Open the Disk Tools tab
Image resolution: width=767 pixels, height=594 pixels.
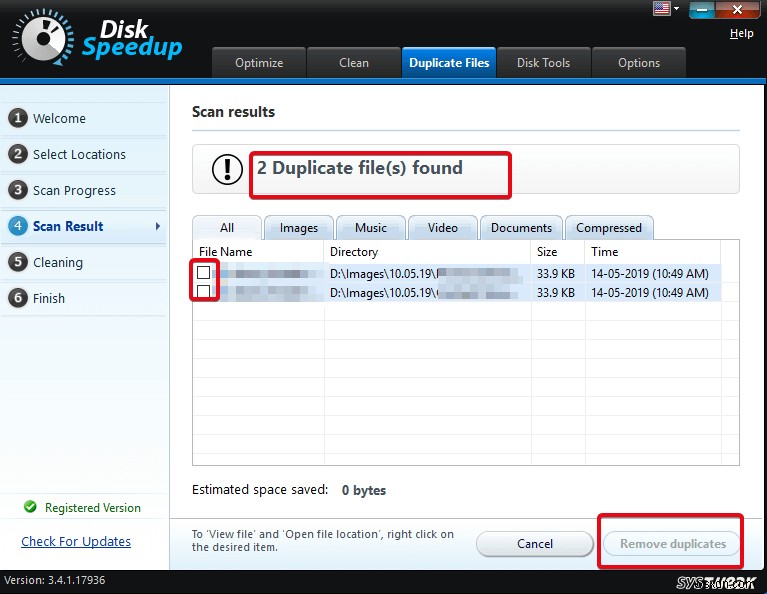[543, 63]
